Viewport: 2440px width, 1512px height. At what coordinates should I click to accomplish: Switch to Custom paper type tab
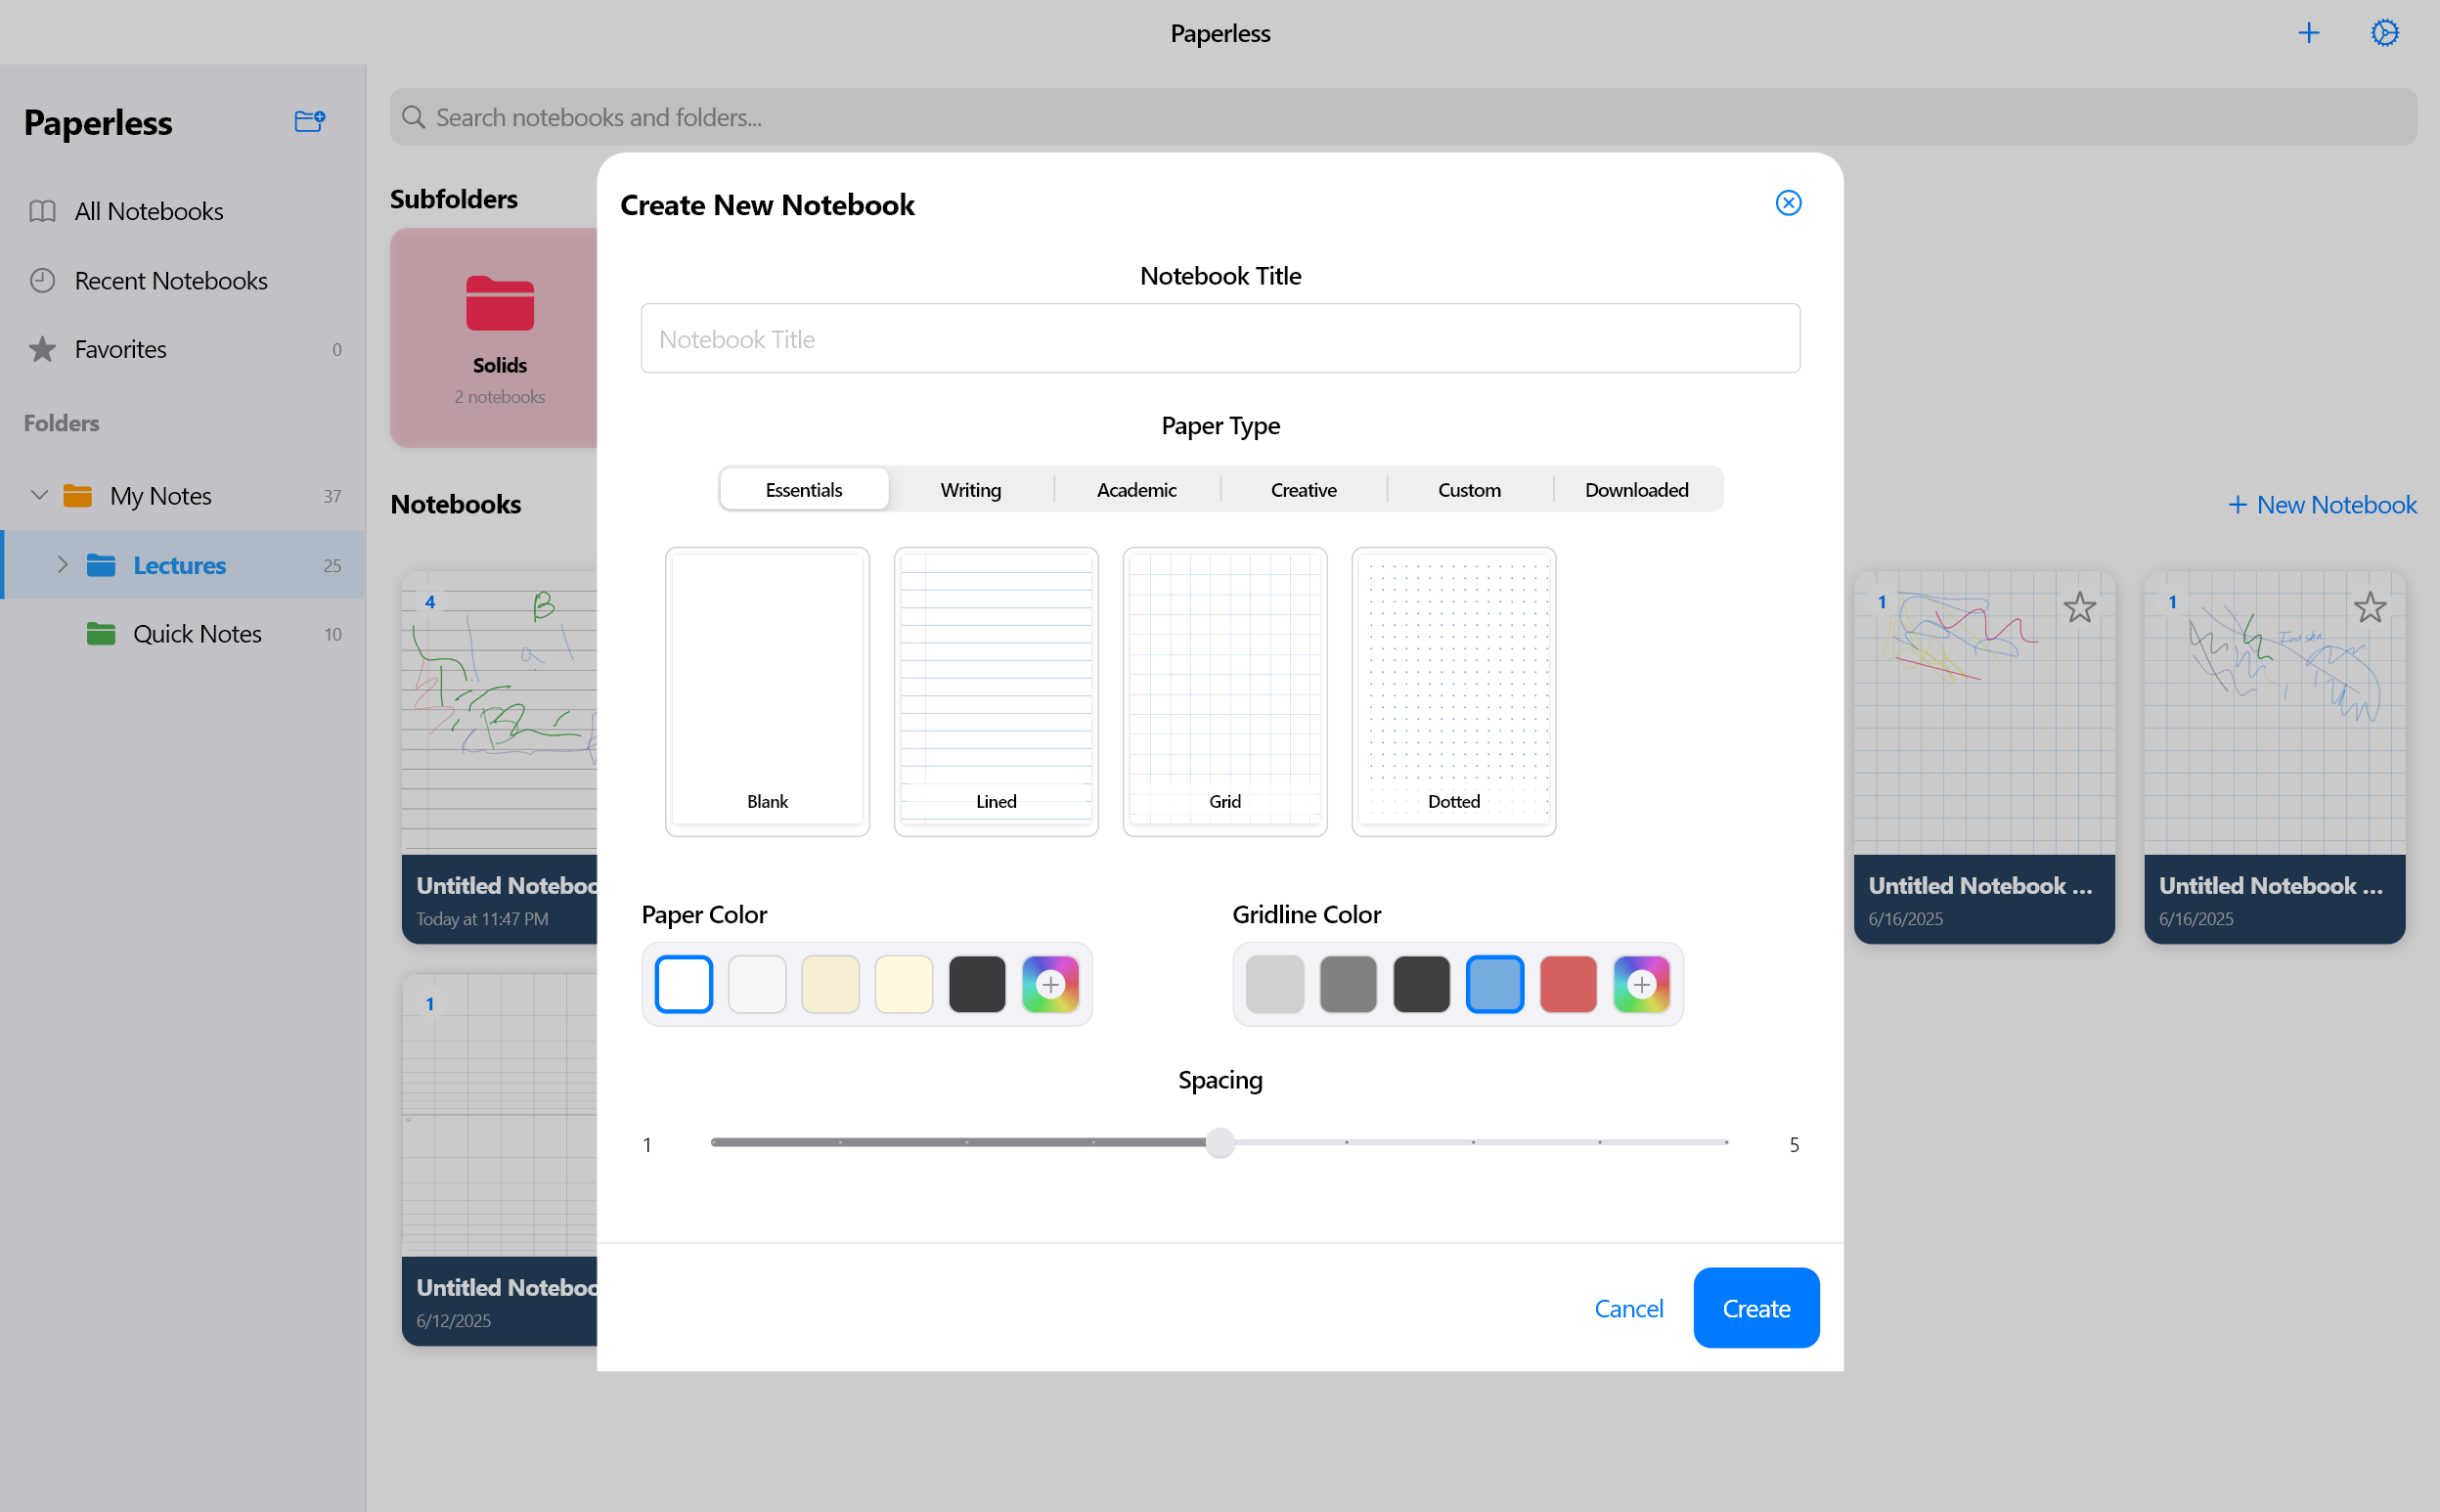coord(1469,489)
